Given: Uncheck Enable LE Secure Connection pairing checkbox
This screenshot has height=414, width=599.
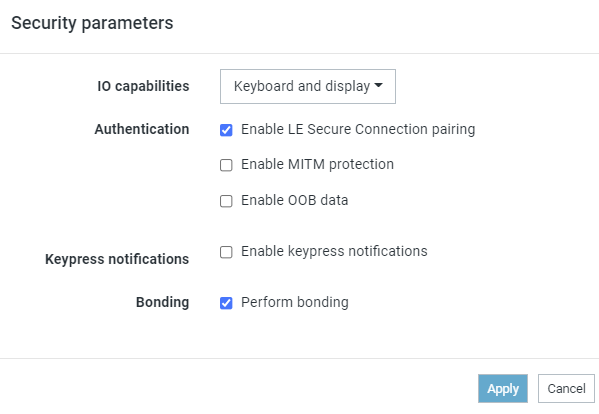Looking at the screenshot, I should (x=226, y=130).
